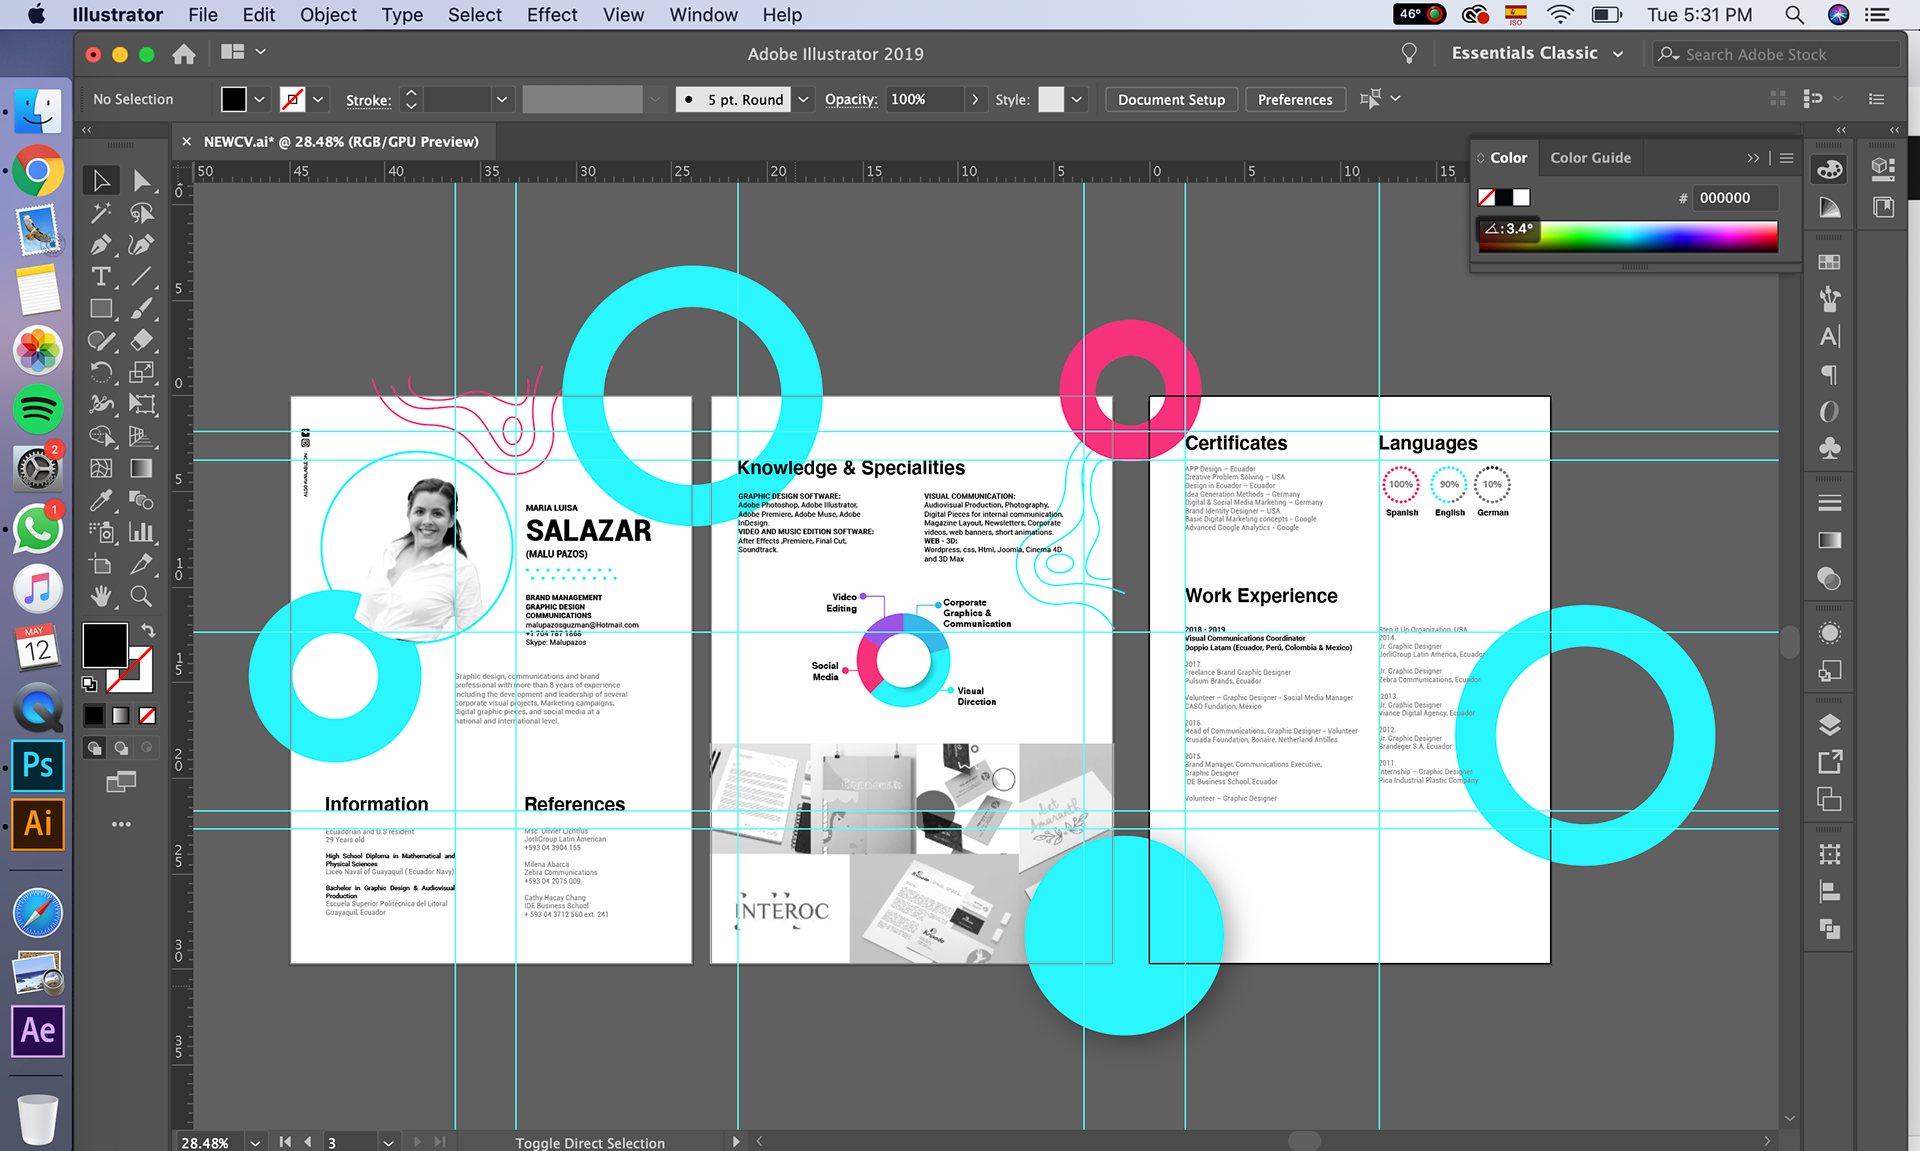Enable Draw Behind drawing mode
This screenshot has height=1151, width=1920.
point(121,747)
